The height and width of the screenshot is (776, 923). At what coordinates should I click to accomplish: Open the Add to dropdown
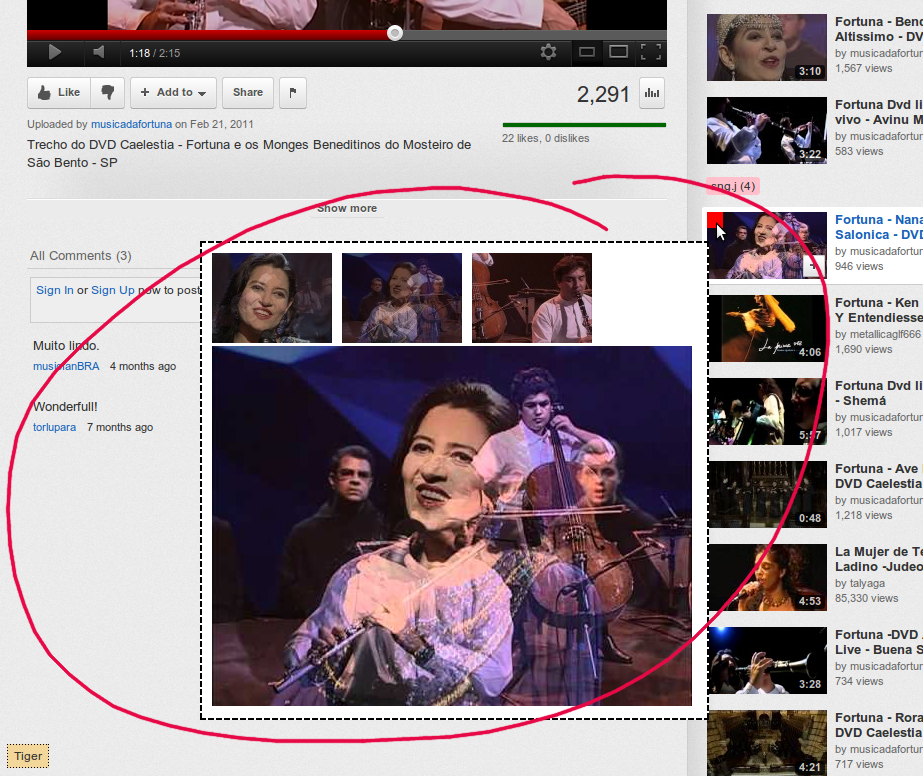[x=173, y=92]
